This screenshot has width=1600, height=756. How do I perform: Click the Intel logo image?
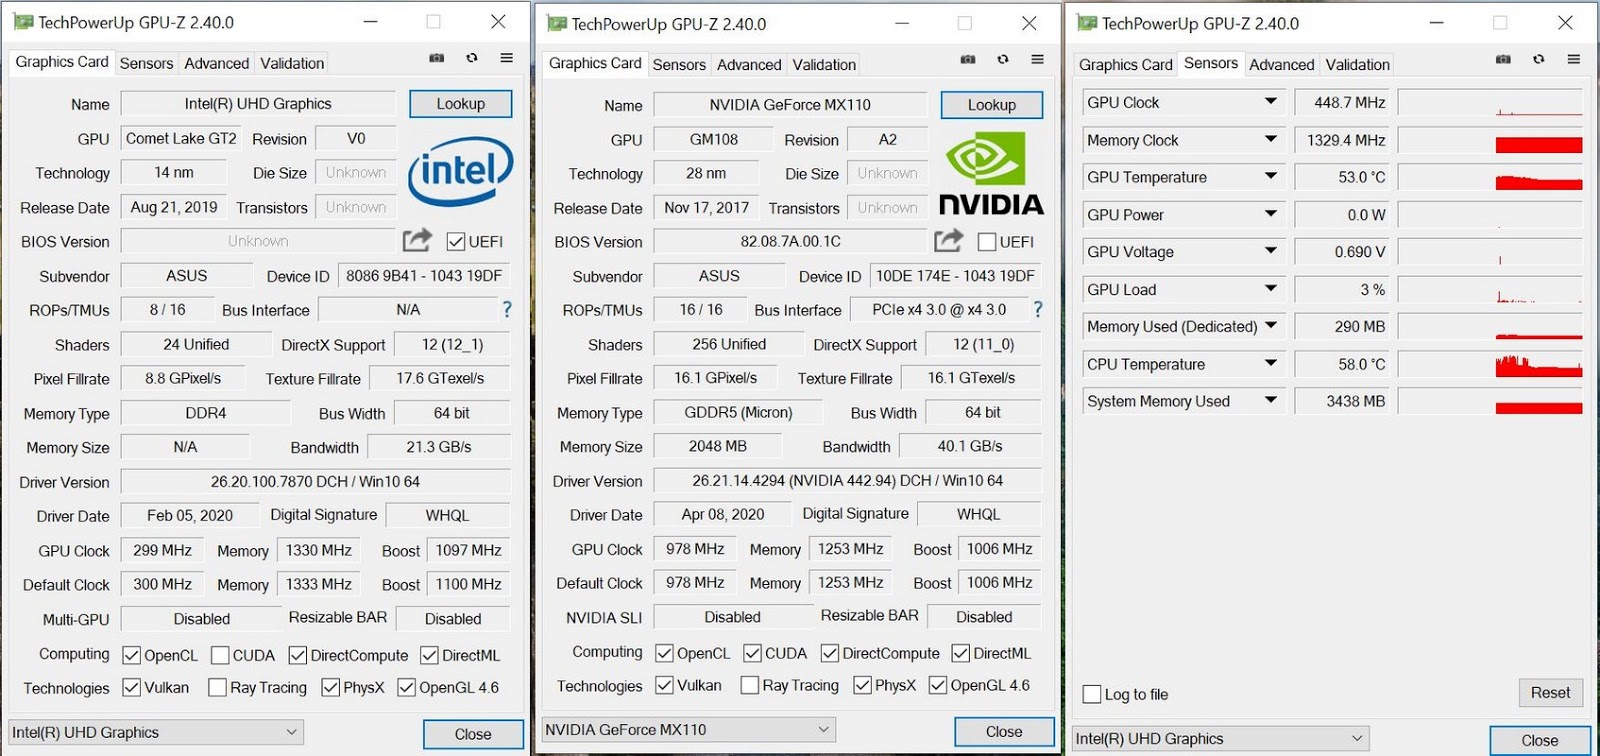coord(460,172)
